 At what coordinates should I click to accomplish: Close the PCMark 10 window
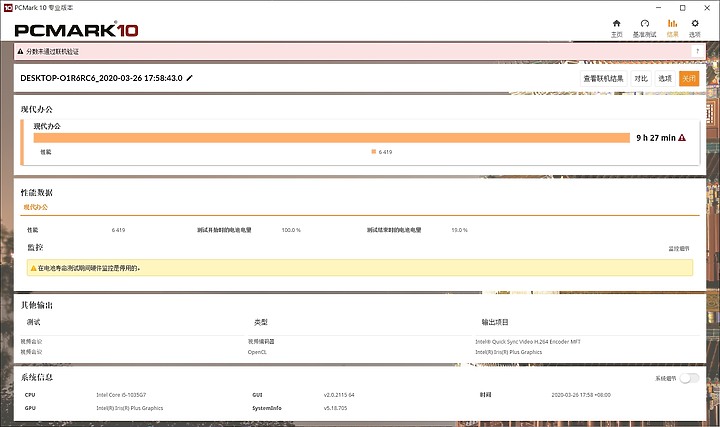[707, 8]
